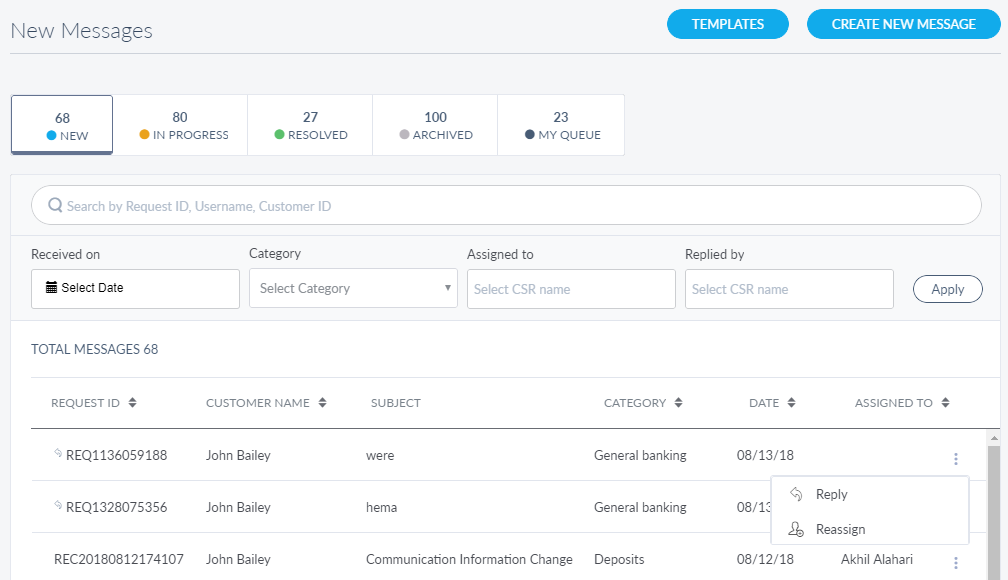Sort messages by Customer Name arrows
The image size is (1008, 580).
(323, 403)
